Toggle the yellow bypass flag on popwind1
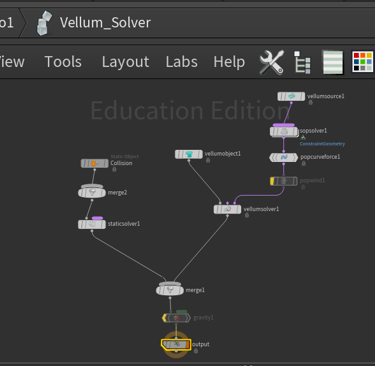 point(272,181)
